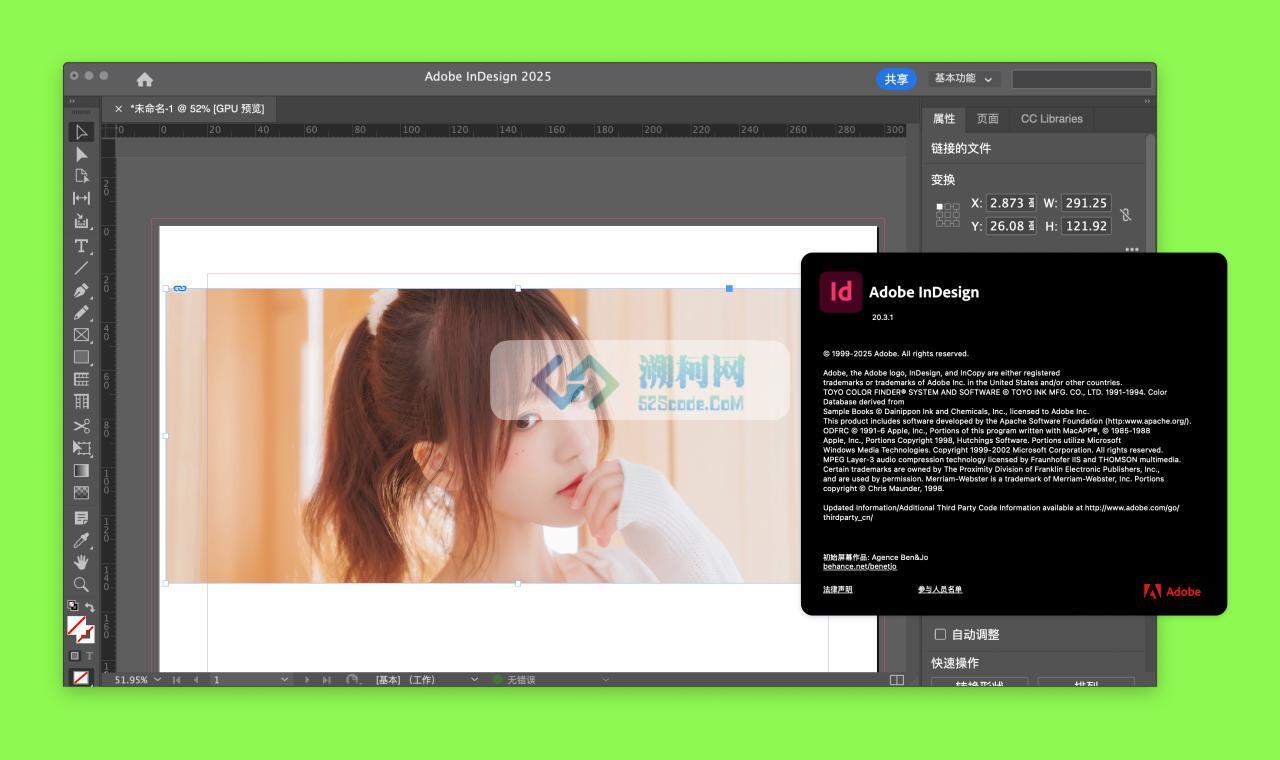Toggle constrain proportions chain icon
The image size is (1280, 760).
pyautogui.click(x=1125, y=214)
